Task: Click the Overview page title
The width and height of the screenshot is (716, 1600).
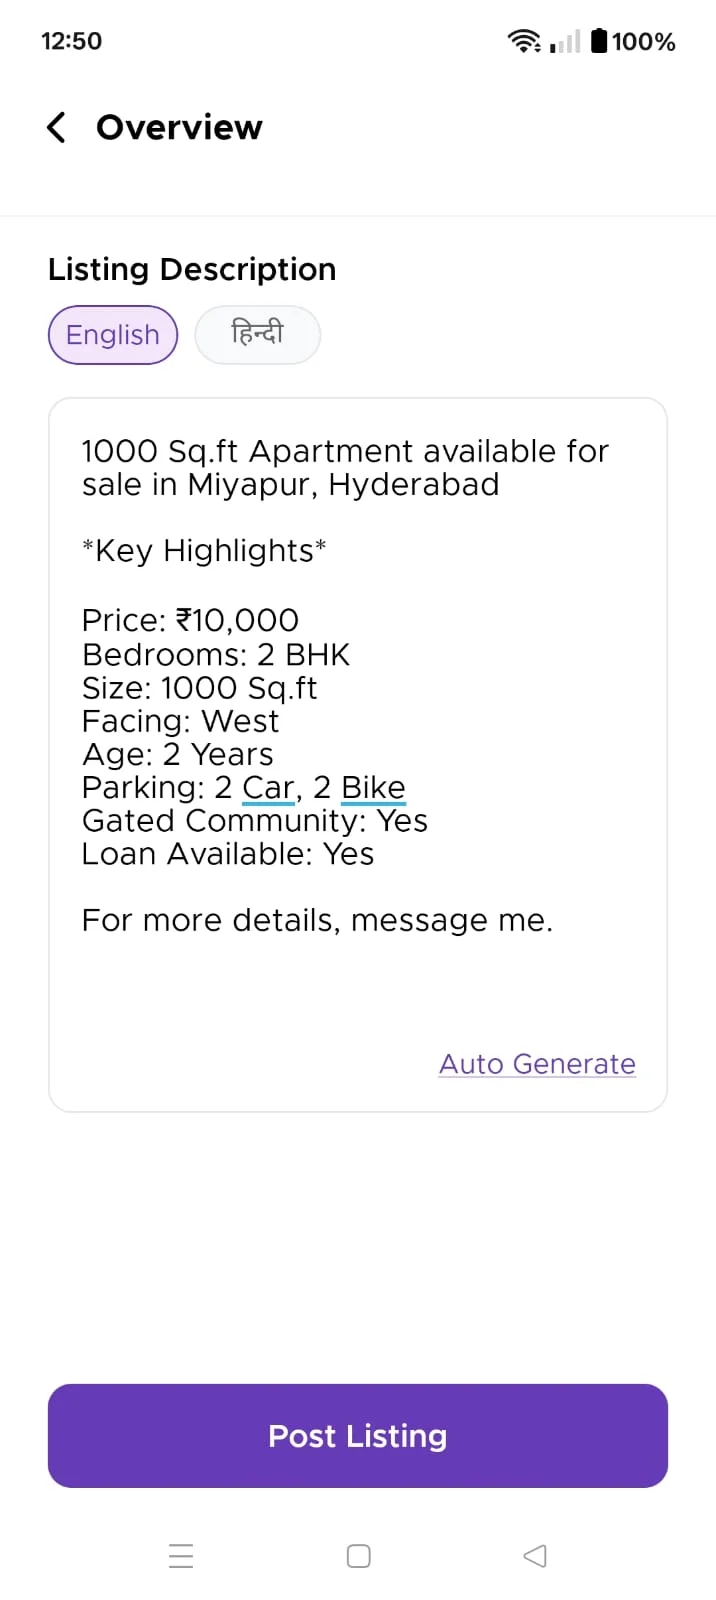Action: (x=179, y=128)
